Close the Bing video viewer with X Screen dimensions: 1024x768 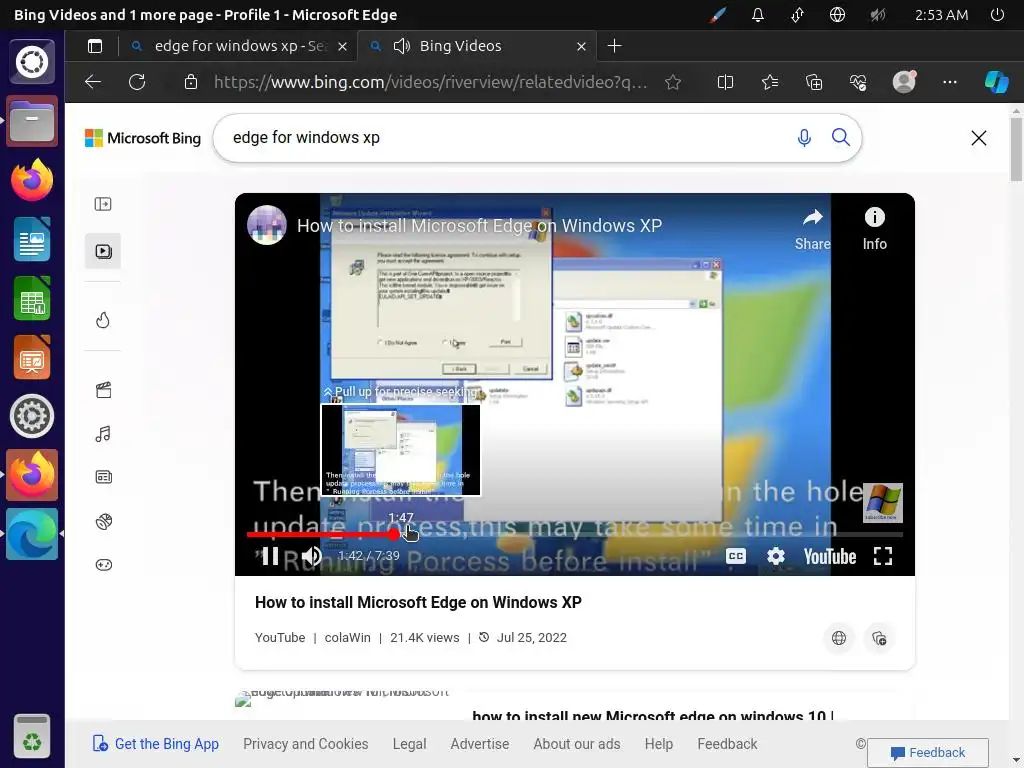(978, 138)
